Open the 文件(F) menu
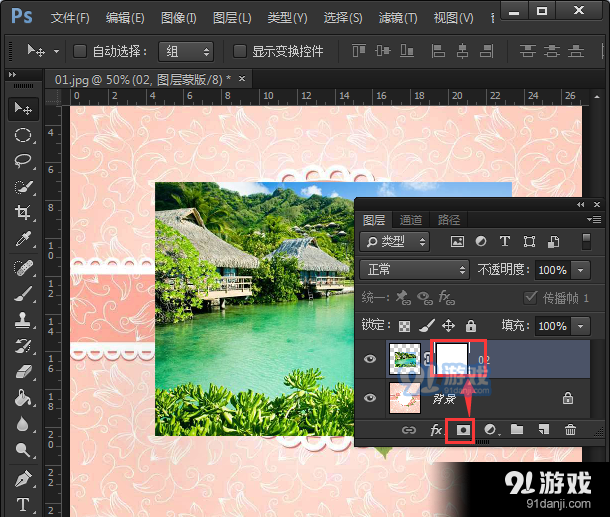This screenshot has width=610, height=517. click(70, 18)
